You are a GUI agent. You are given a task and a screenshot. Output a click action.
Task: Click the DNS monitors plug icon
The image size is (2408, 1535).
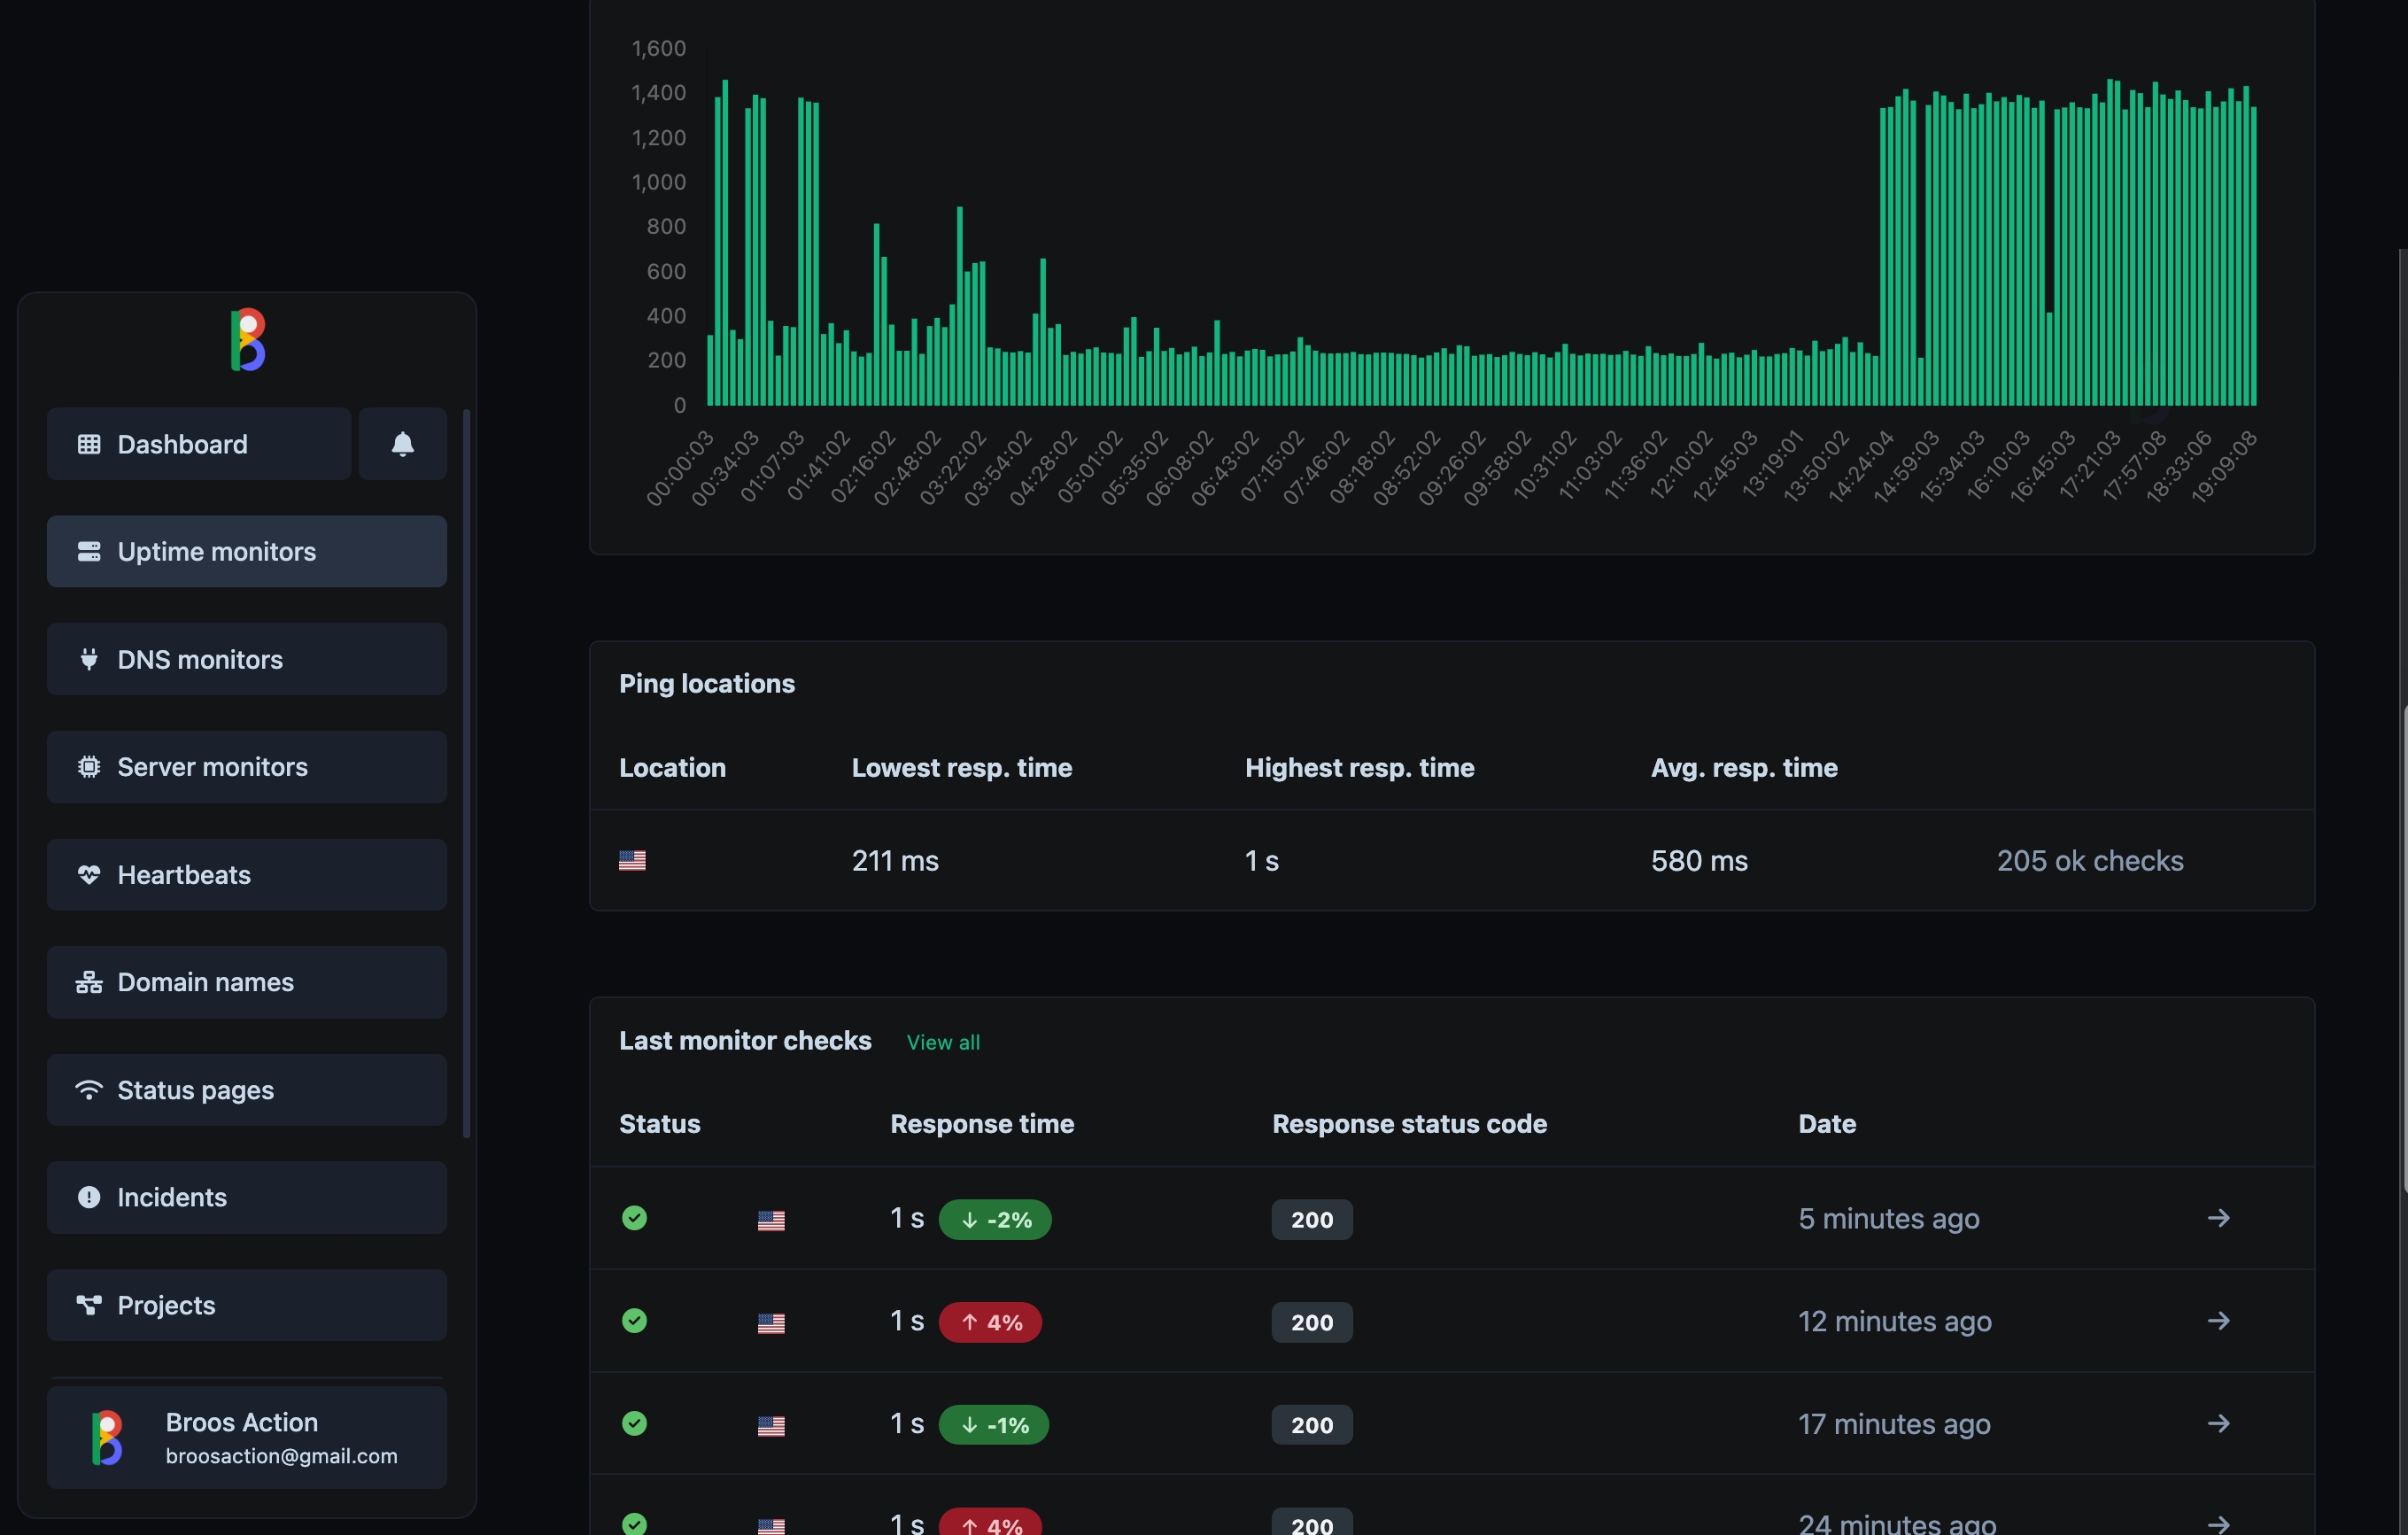[89, 659]
